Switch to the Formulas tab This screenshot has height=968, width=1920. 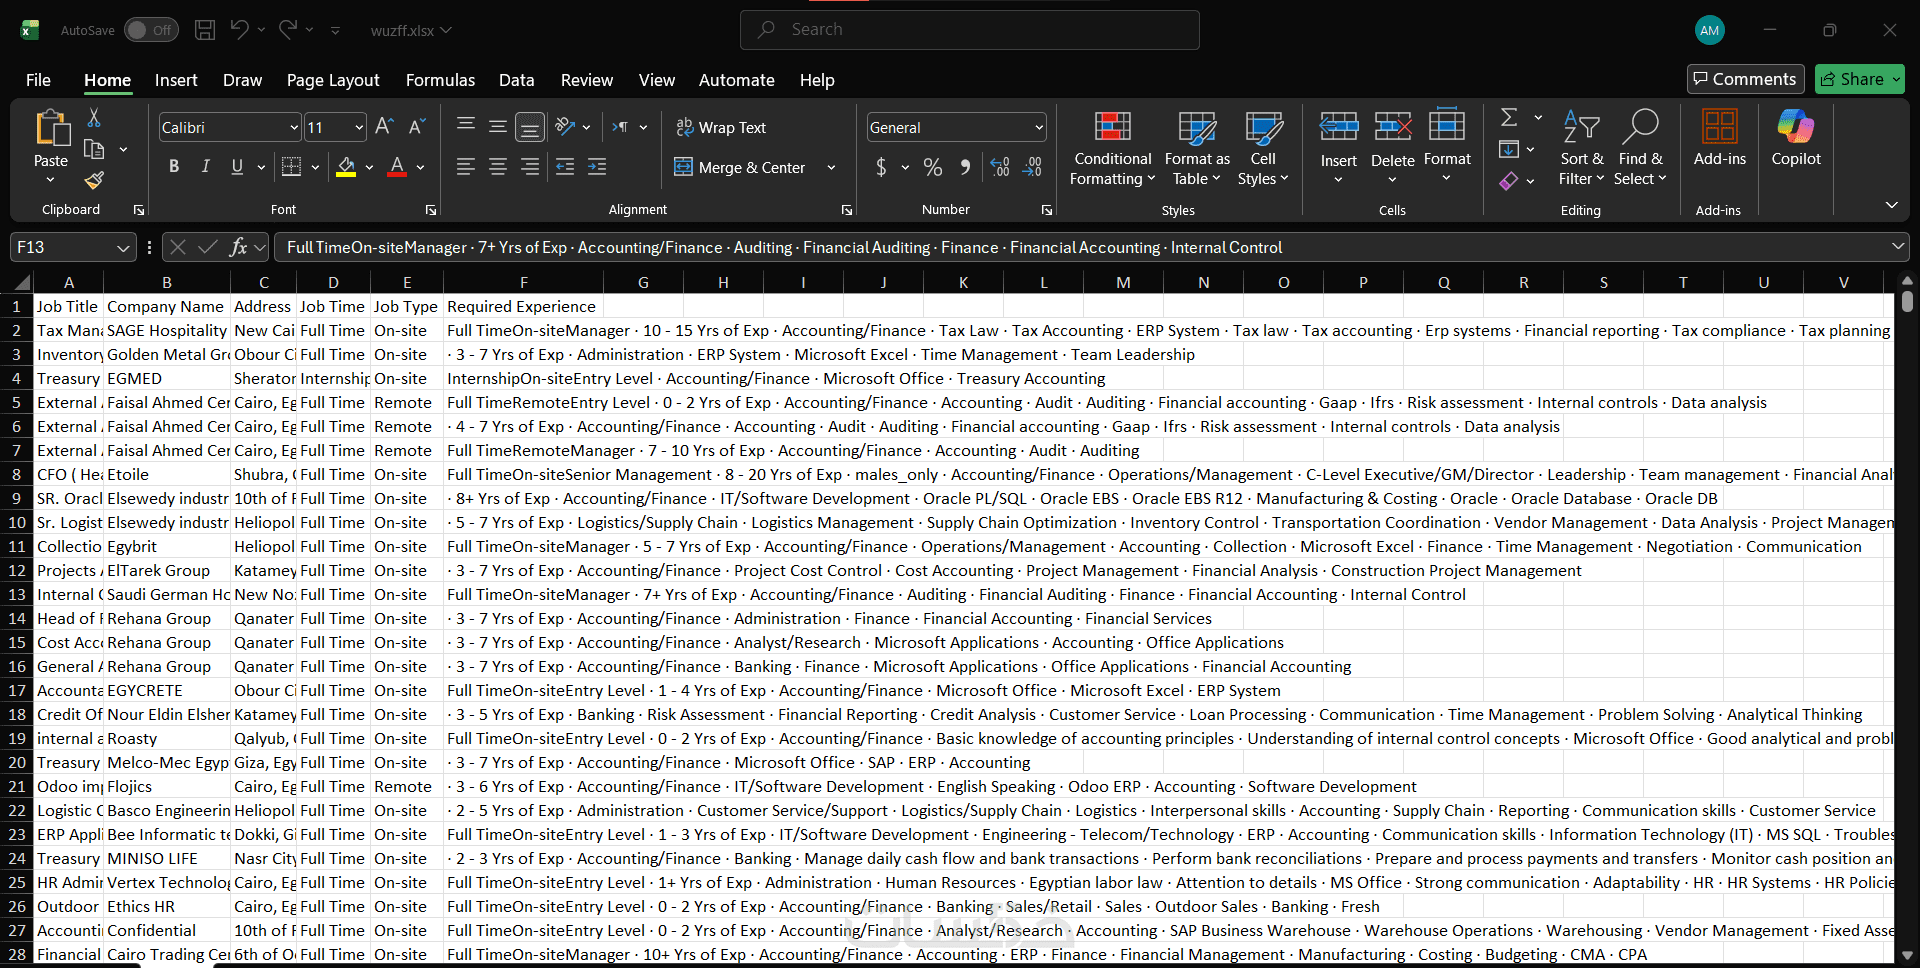[x=440, y=80]
